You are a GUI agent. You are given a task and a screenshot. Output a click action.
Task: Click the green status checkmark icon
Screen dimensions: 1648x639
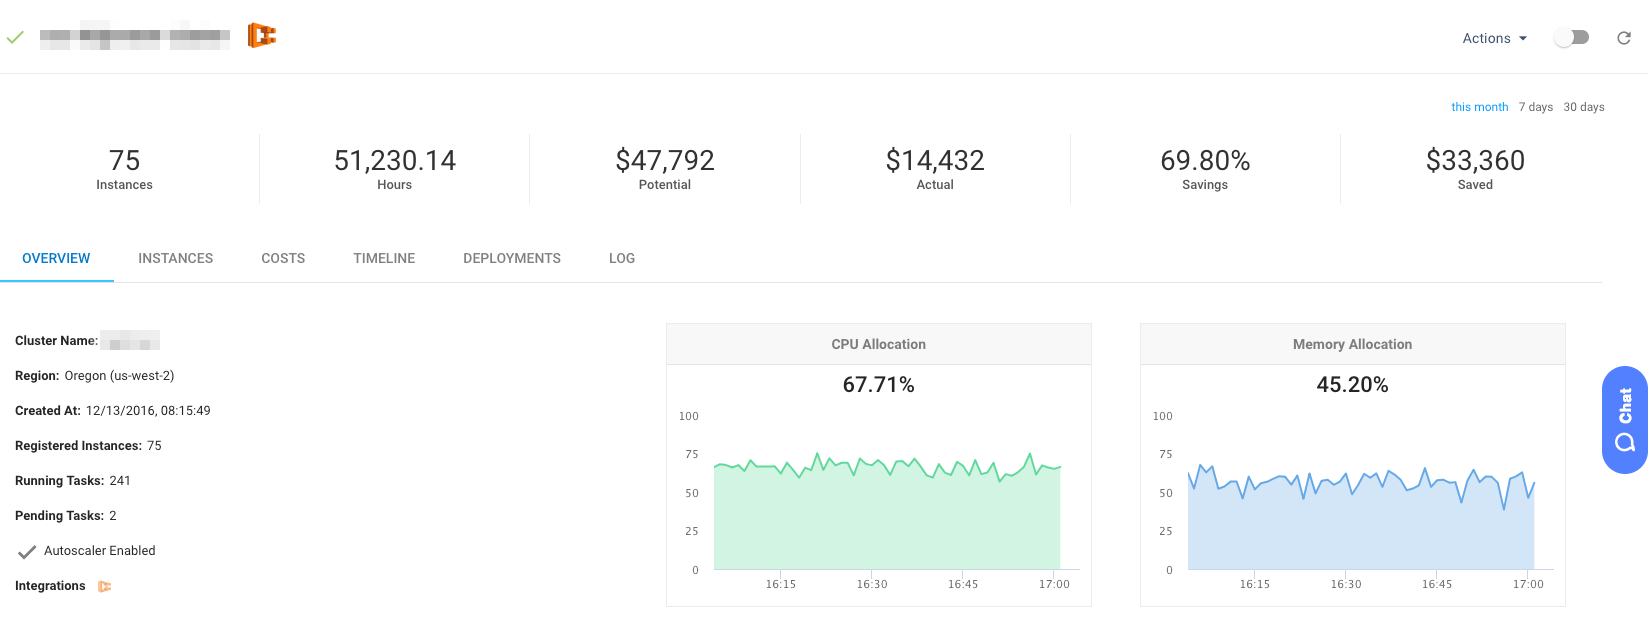coord(15,38)
